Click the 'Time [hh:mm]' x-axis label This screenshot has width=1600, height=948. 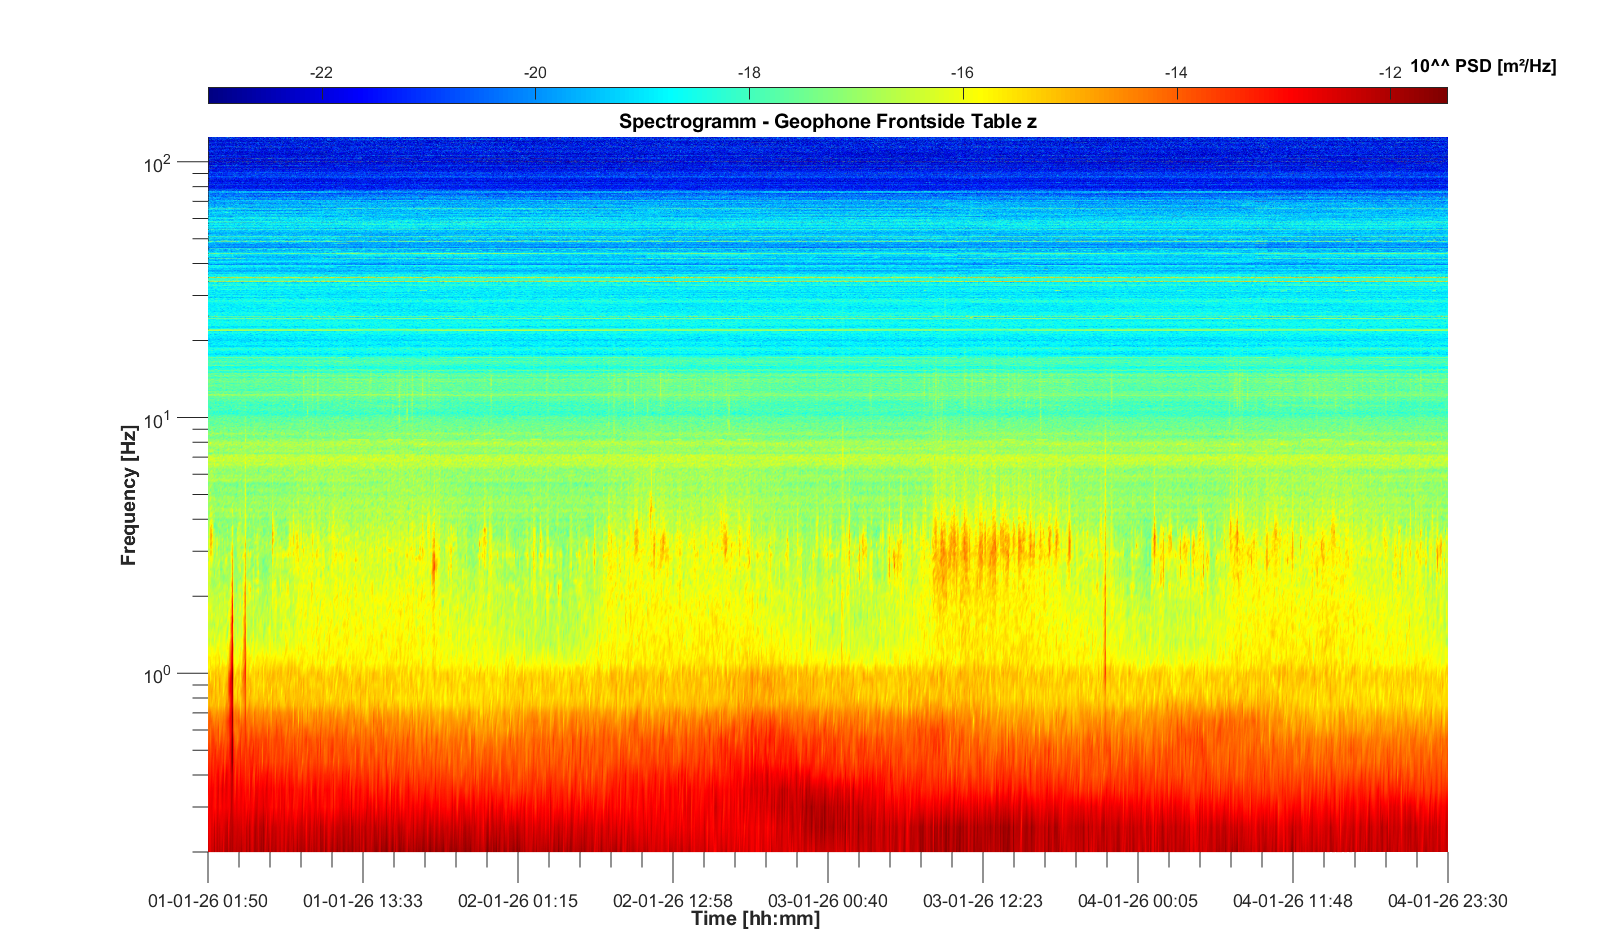click(755, 919)
